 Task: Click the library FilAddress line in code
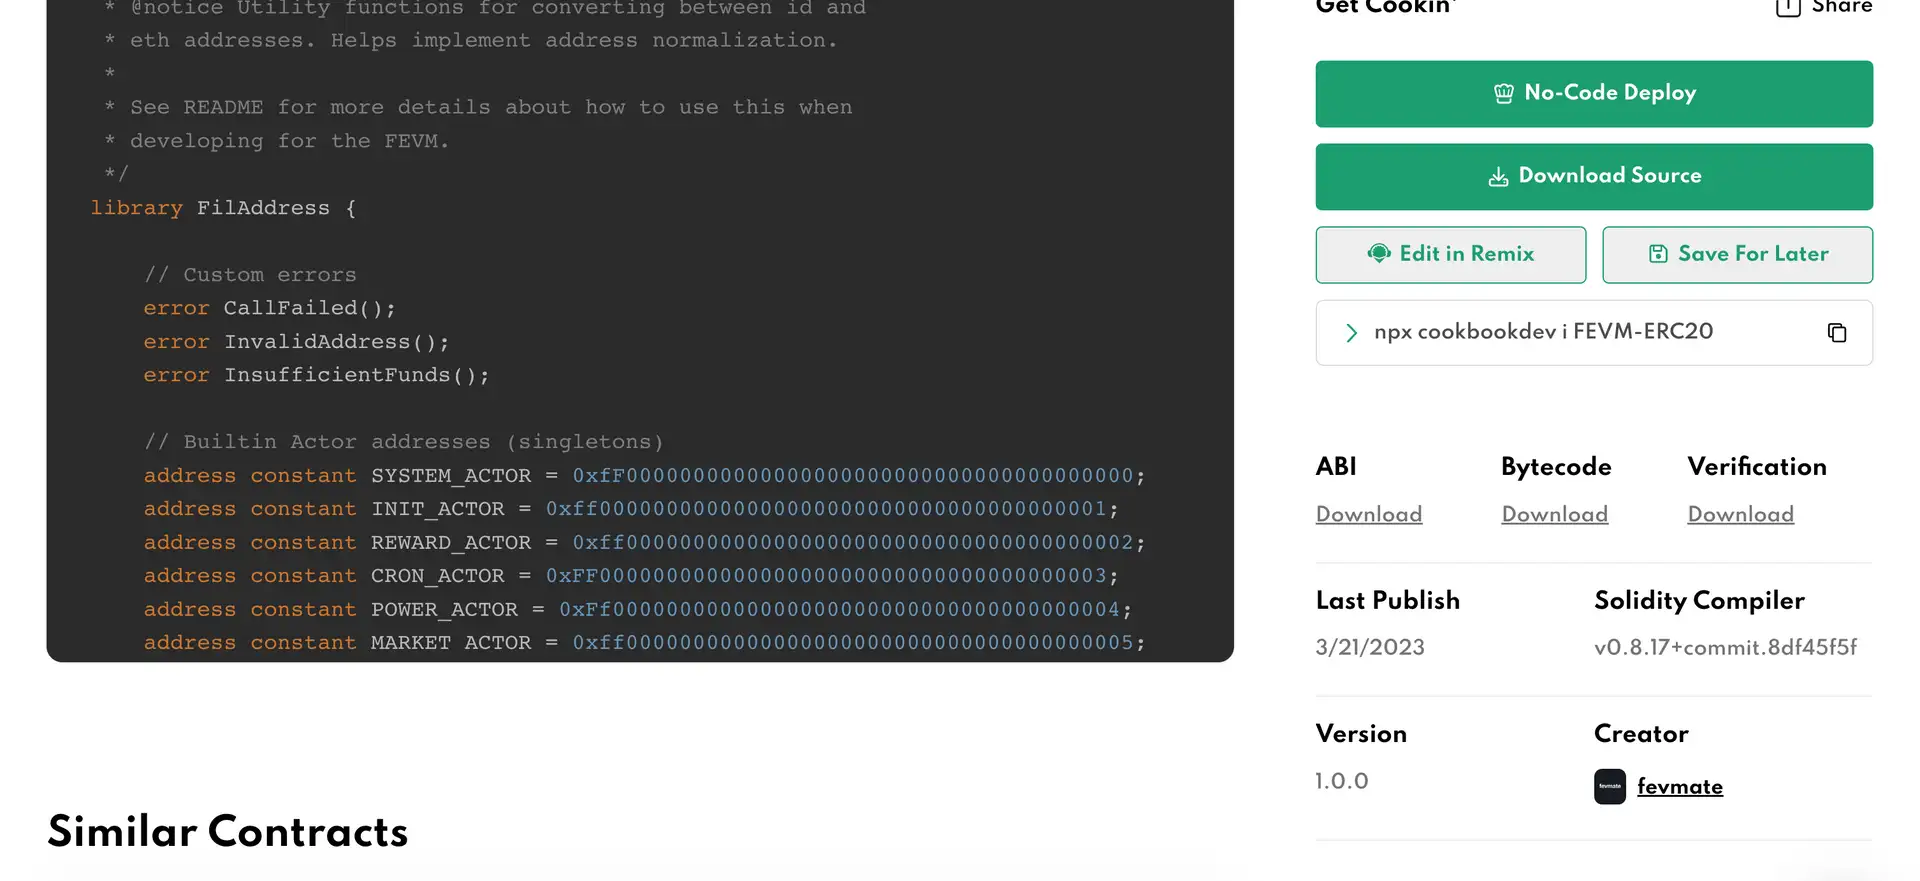tap(223, 208)
